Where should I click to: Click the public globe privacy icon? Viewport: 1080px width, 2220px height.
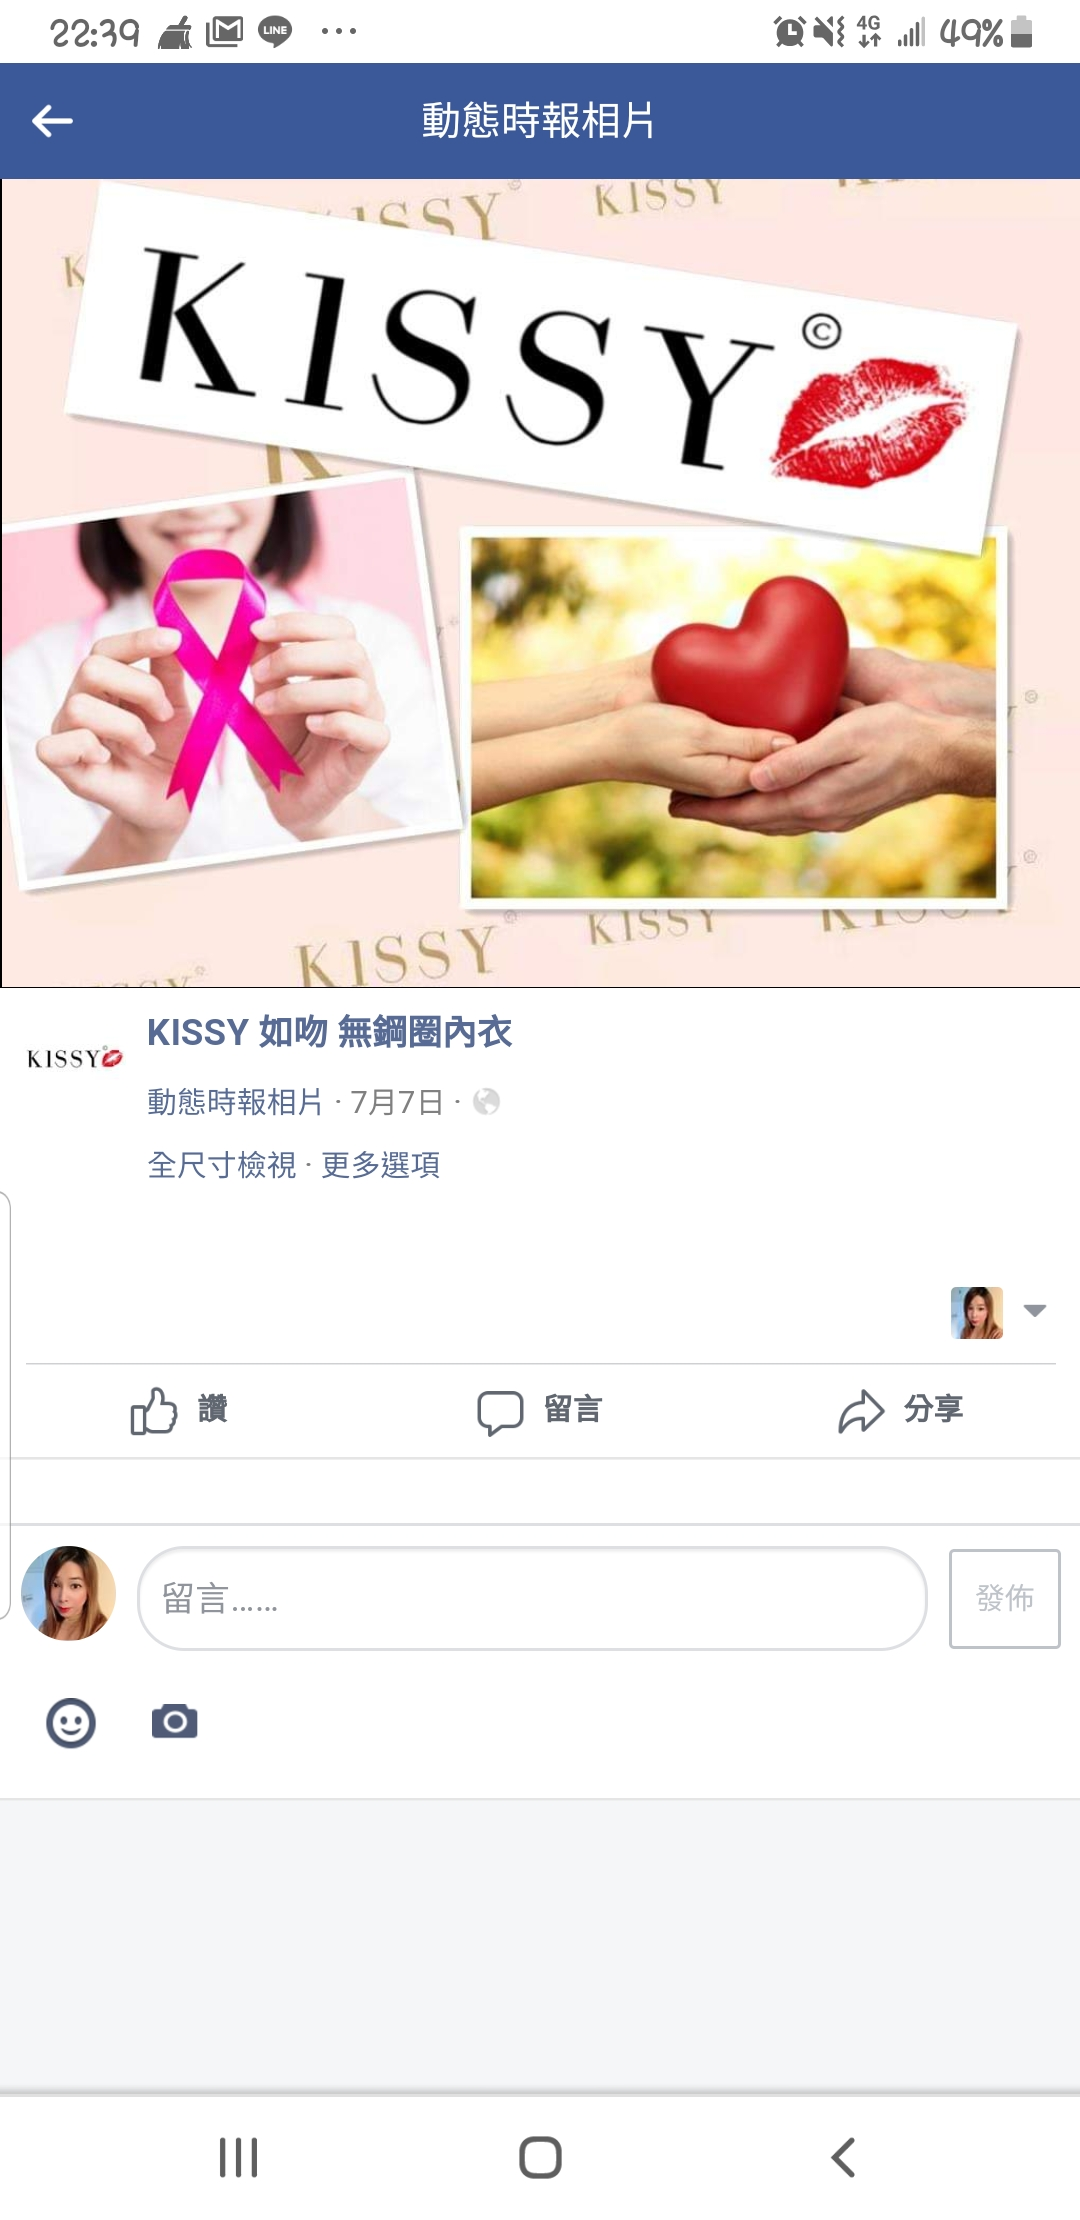click(487, 1102)
